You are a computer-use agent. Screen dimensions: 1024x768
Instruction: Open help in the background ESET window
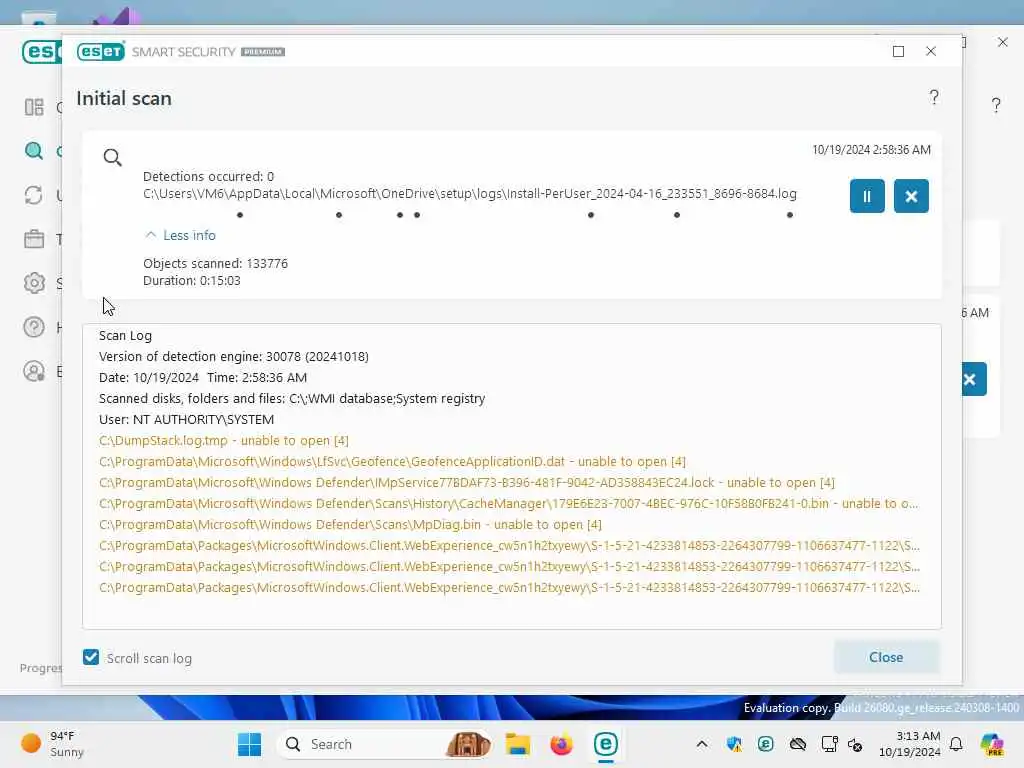pos(995,105)
